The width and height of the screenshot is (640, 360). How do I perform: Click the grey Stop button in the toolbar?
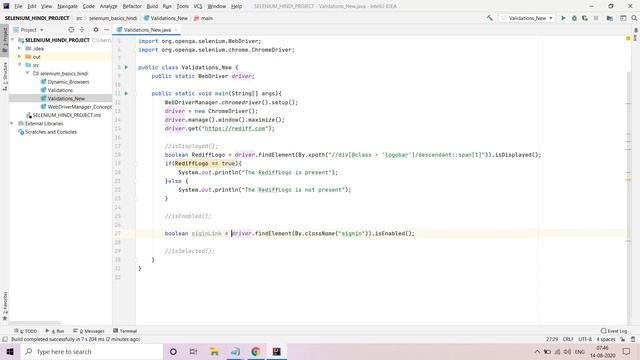pos(596,18)
